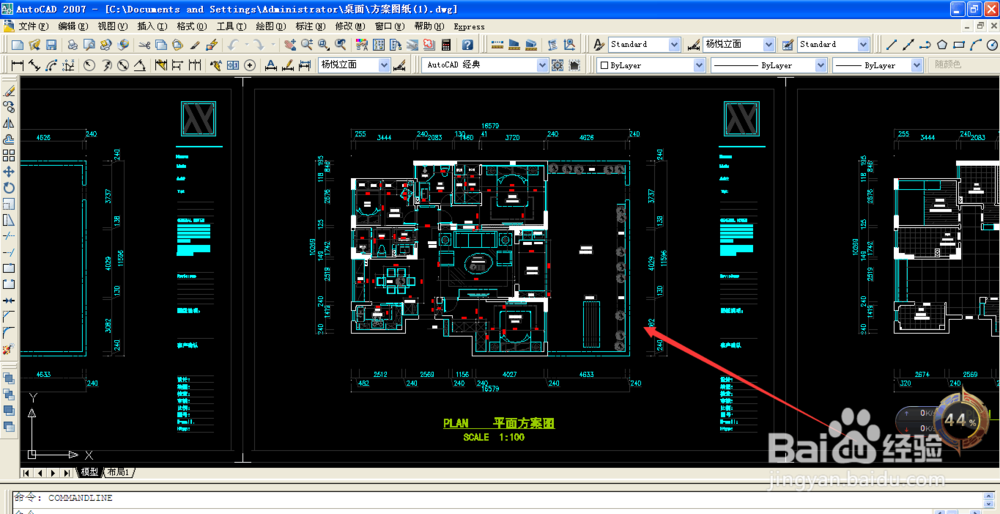The width and height of the screenshot is (1000, 514).
Task: Click the PLAN 平面方案图 title text
Action: click(x=499, y=423)
